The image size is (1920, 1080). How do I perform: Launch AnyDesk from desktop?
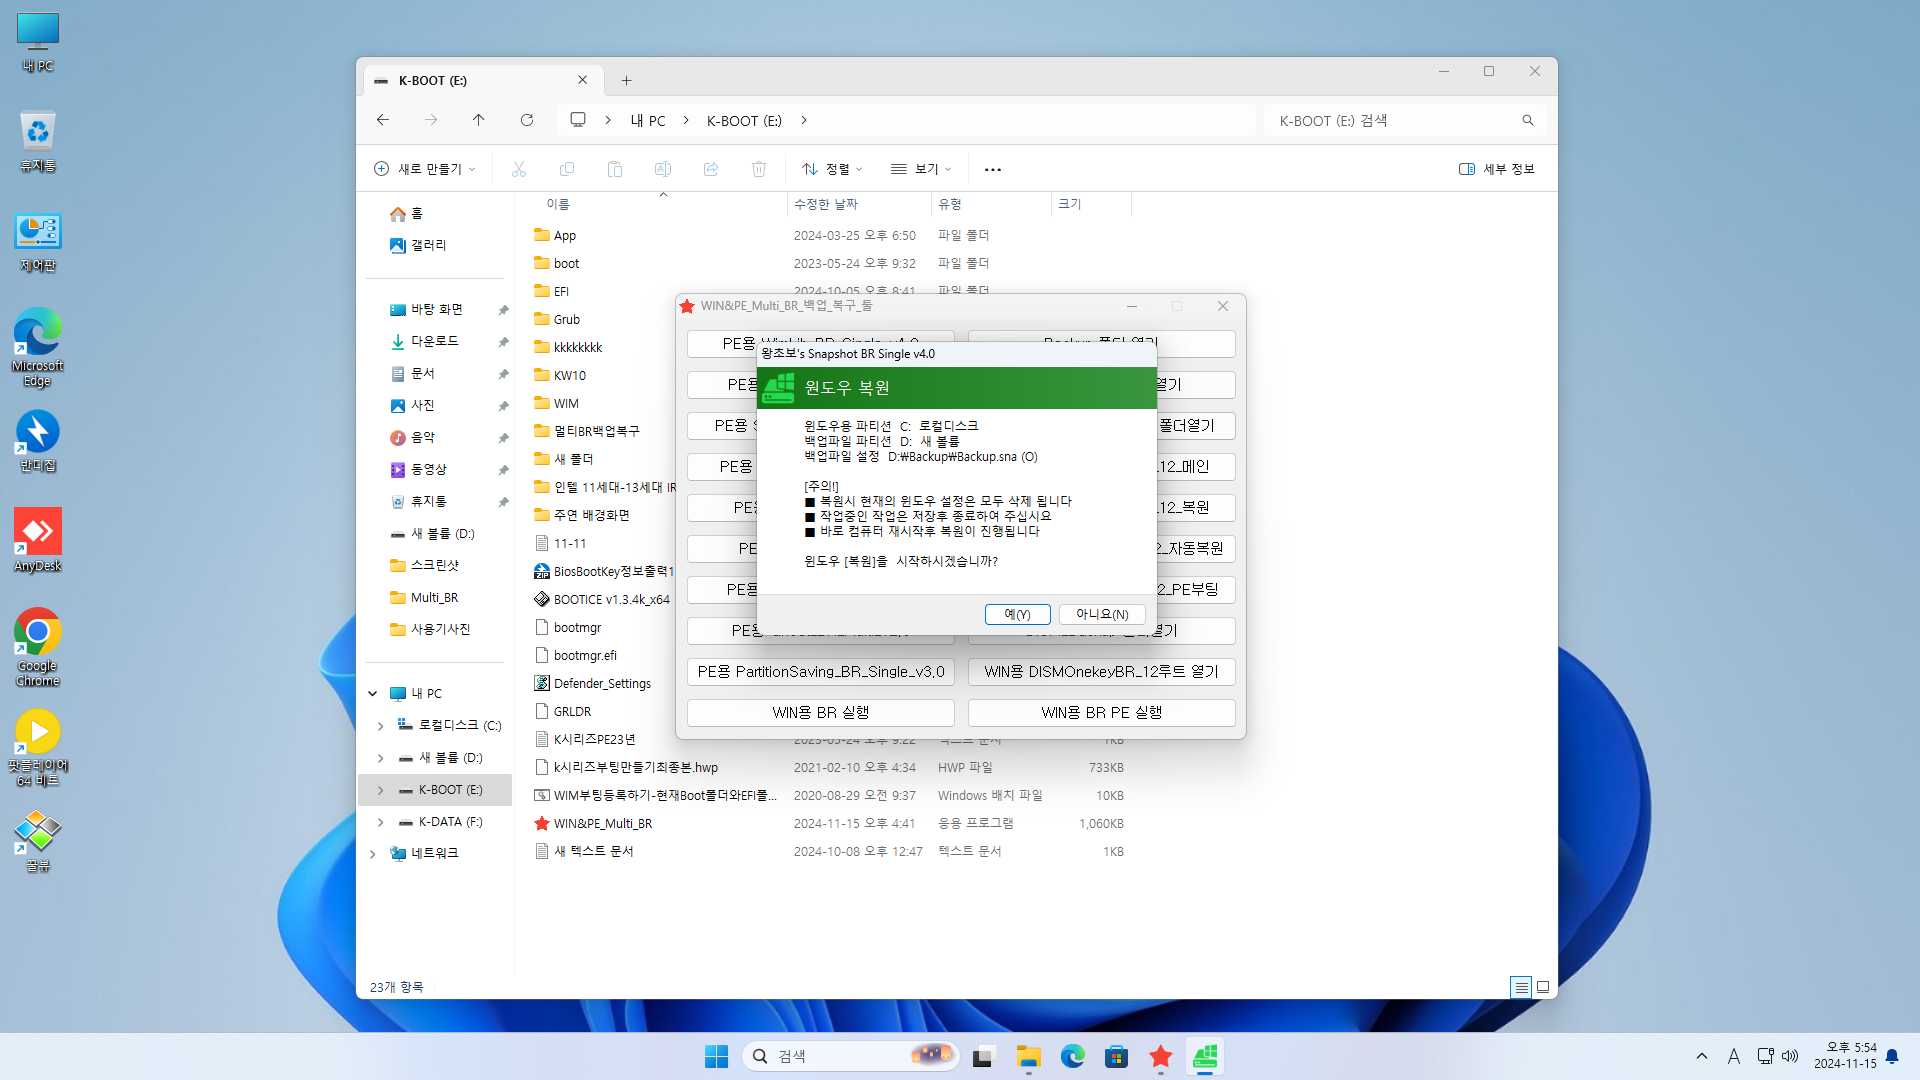(38, 540)
